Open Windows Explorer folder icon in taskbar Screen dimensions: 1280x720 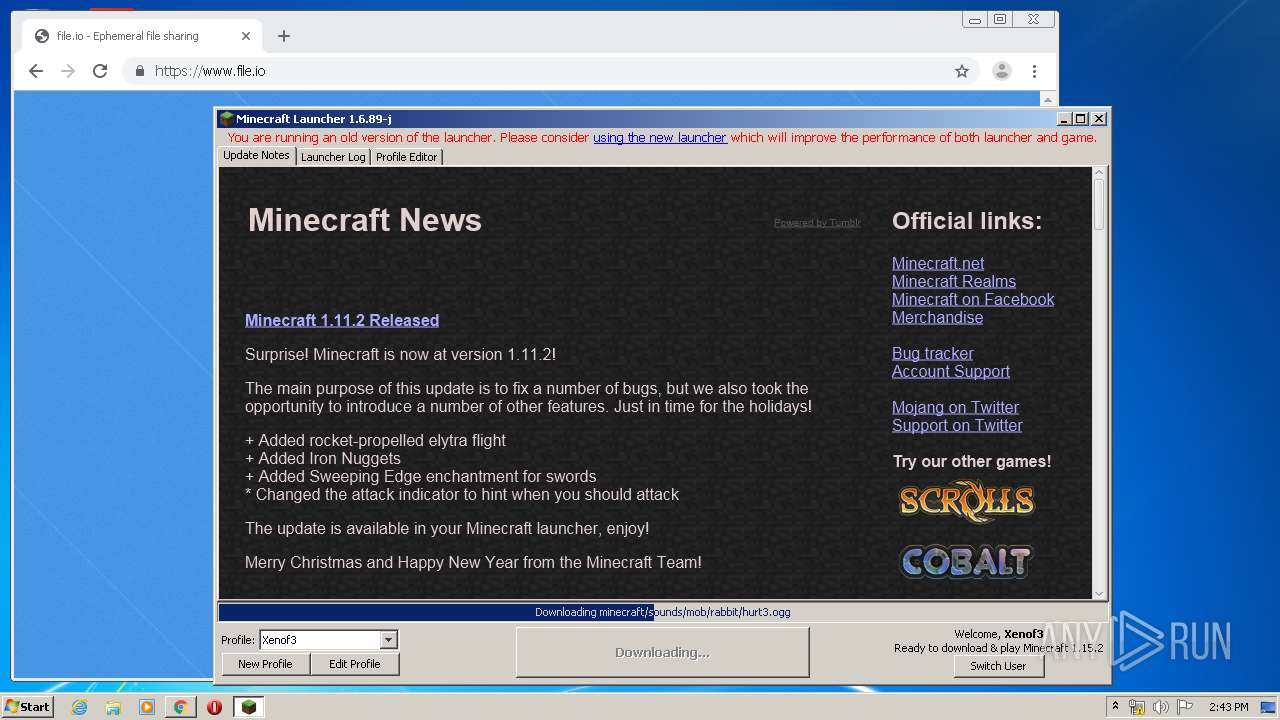[x=113, y=707]
